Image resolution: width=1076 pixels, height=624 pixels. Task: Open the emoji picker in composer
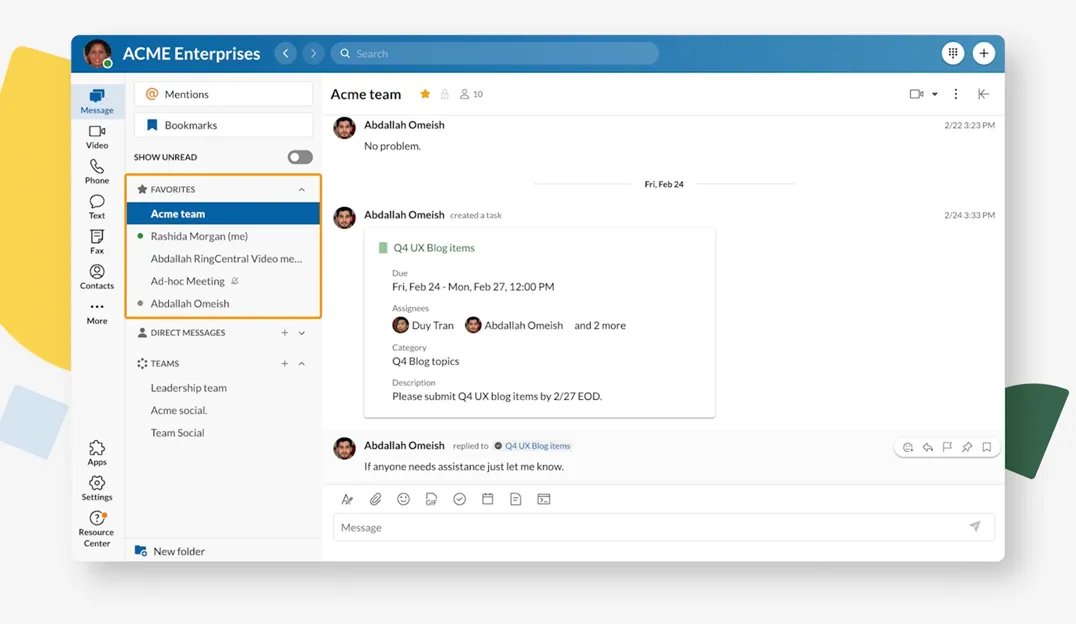point(404,499)
